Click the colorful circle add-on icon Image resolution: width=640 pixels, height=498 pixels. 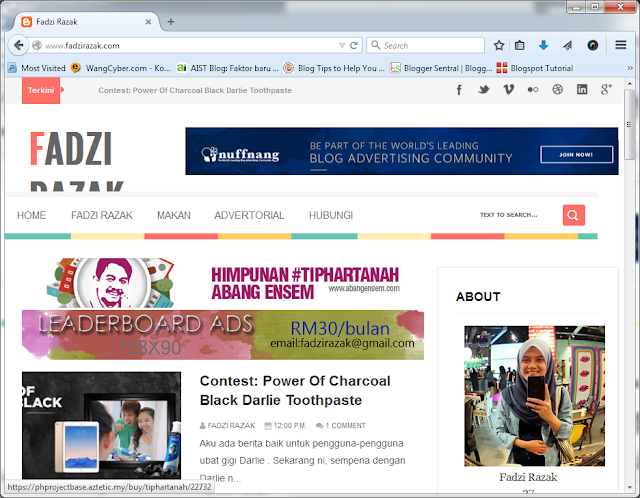point(593,45)
